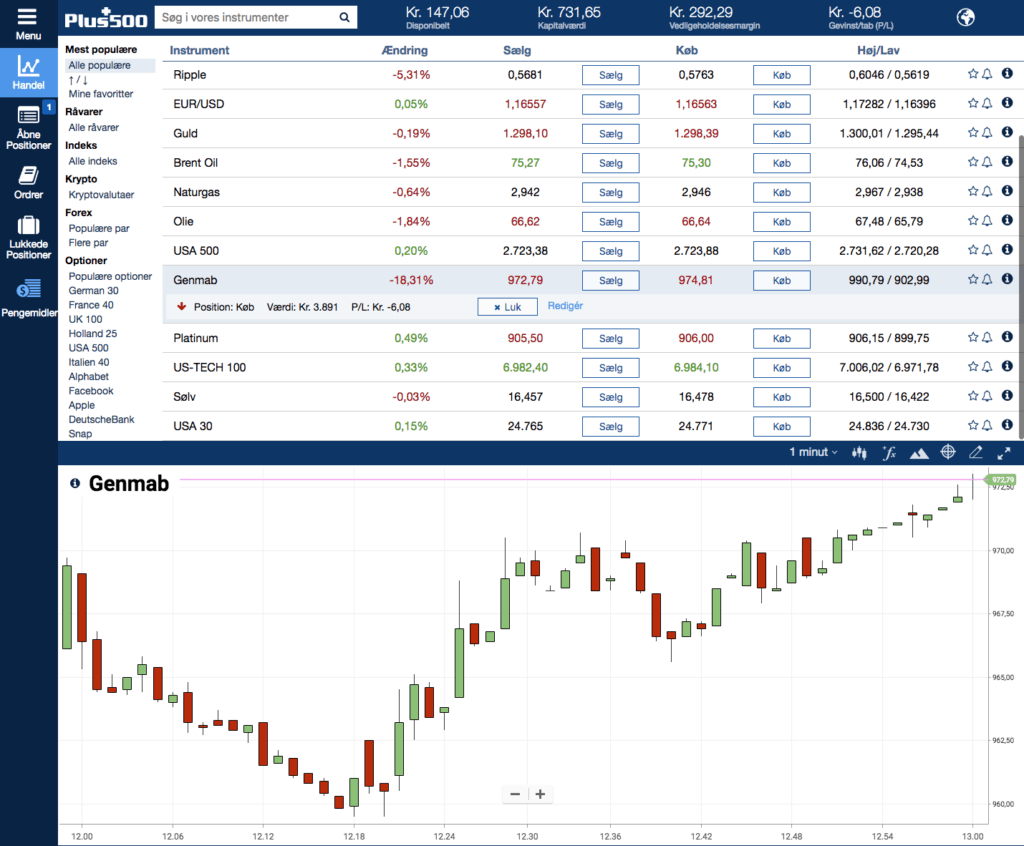This screenshot has width=1024, height=846.
Task: Select Alle indeks category
Action: pos(93,161)
